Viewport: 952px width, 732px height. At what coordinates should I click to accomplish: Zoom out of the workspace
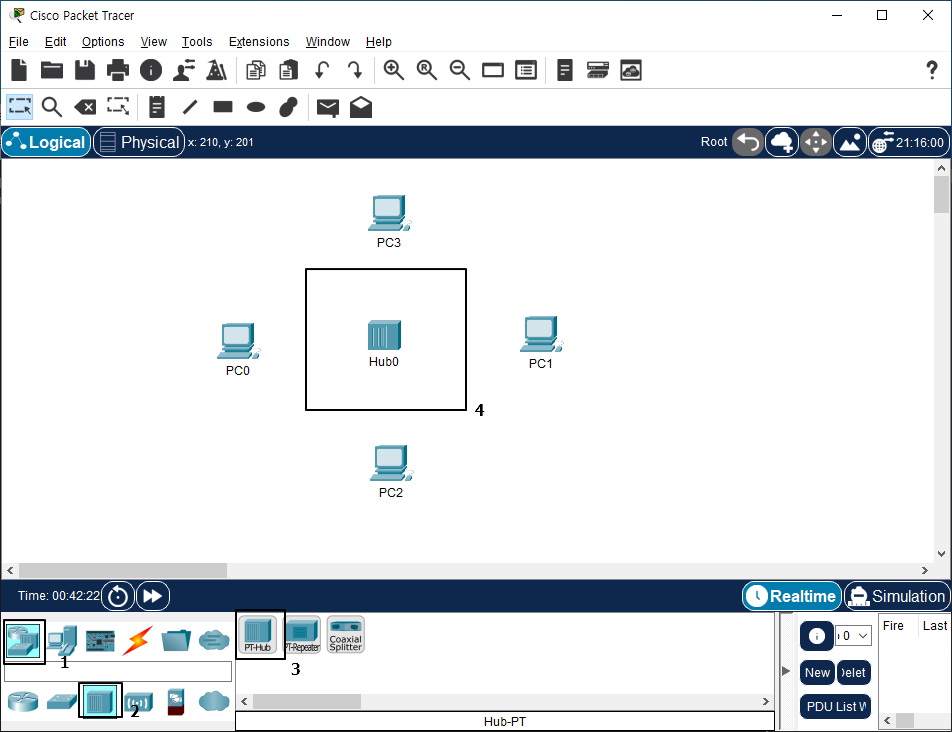(460, 70)
